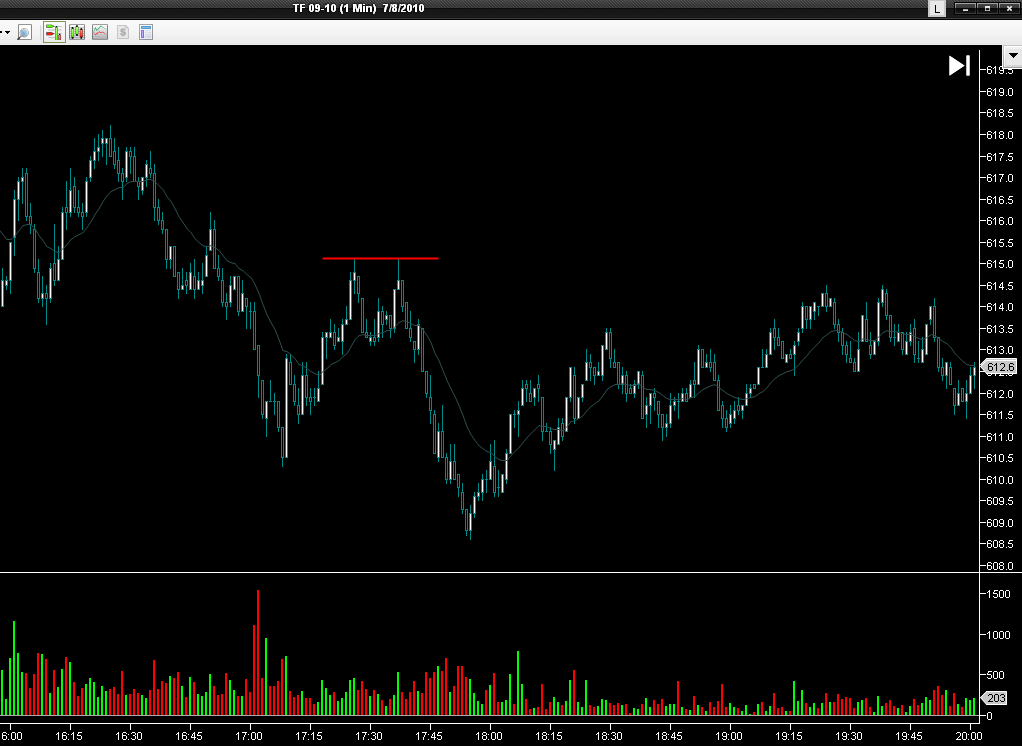Close the chart window

point(1008,8)
